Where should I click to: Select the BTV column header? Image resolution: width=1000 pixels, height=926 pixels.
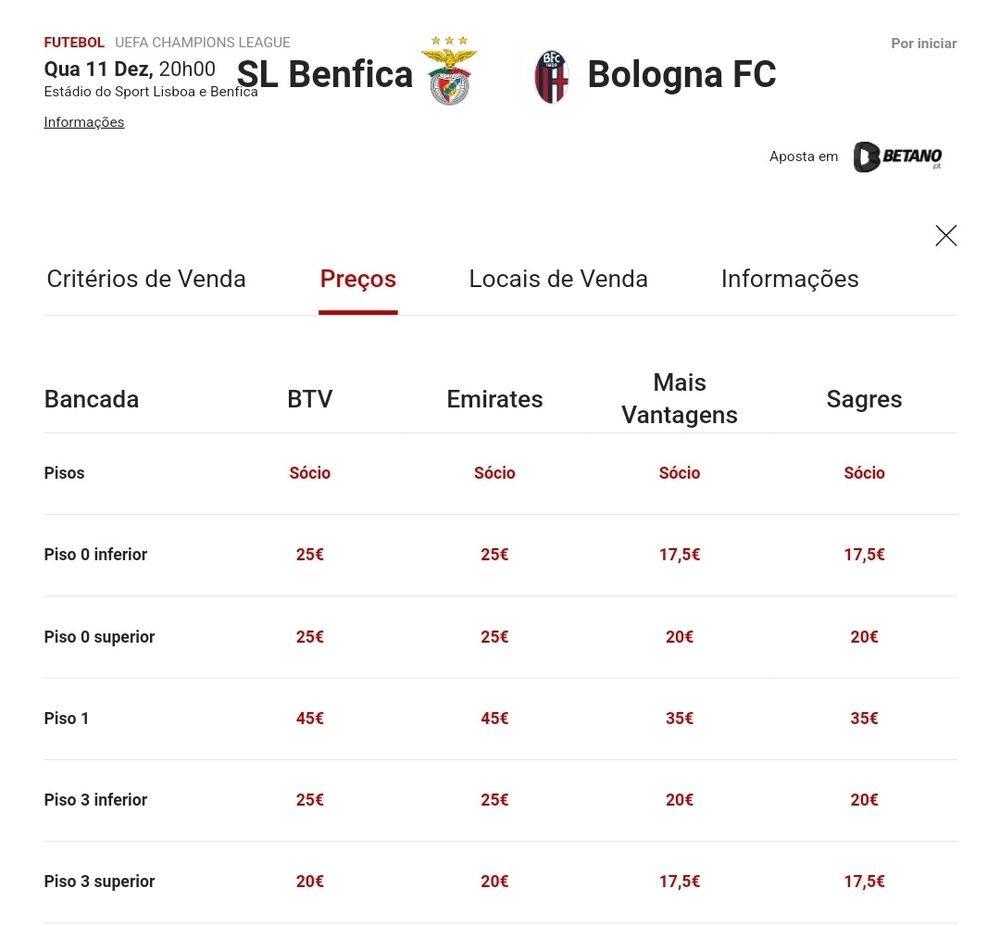(310, 399)
